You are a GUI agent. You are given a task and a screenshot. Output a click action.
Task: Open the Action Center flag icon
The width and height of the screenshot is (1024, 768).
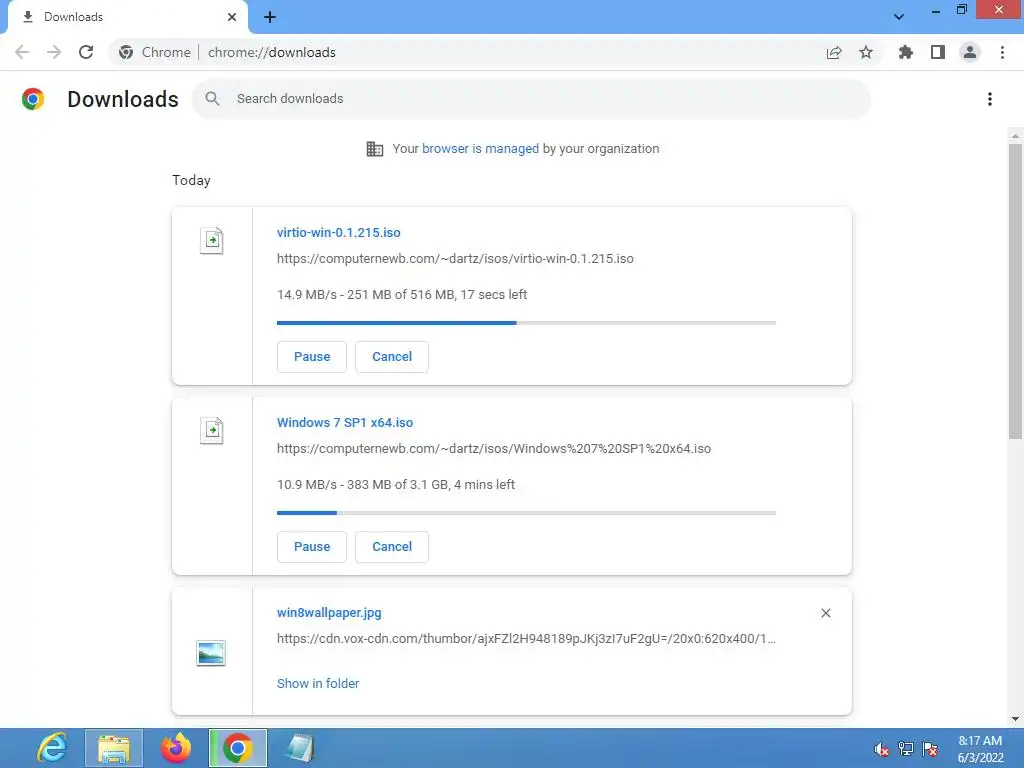[x=930, y=749]
